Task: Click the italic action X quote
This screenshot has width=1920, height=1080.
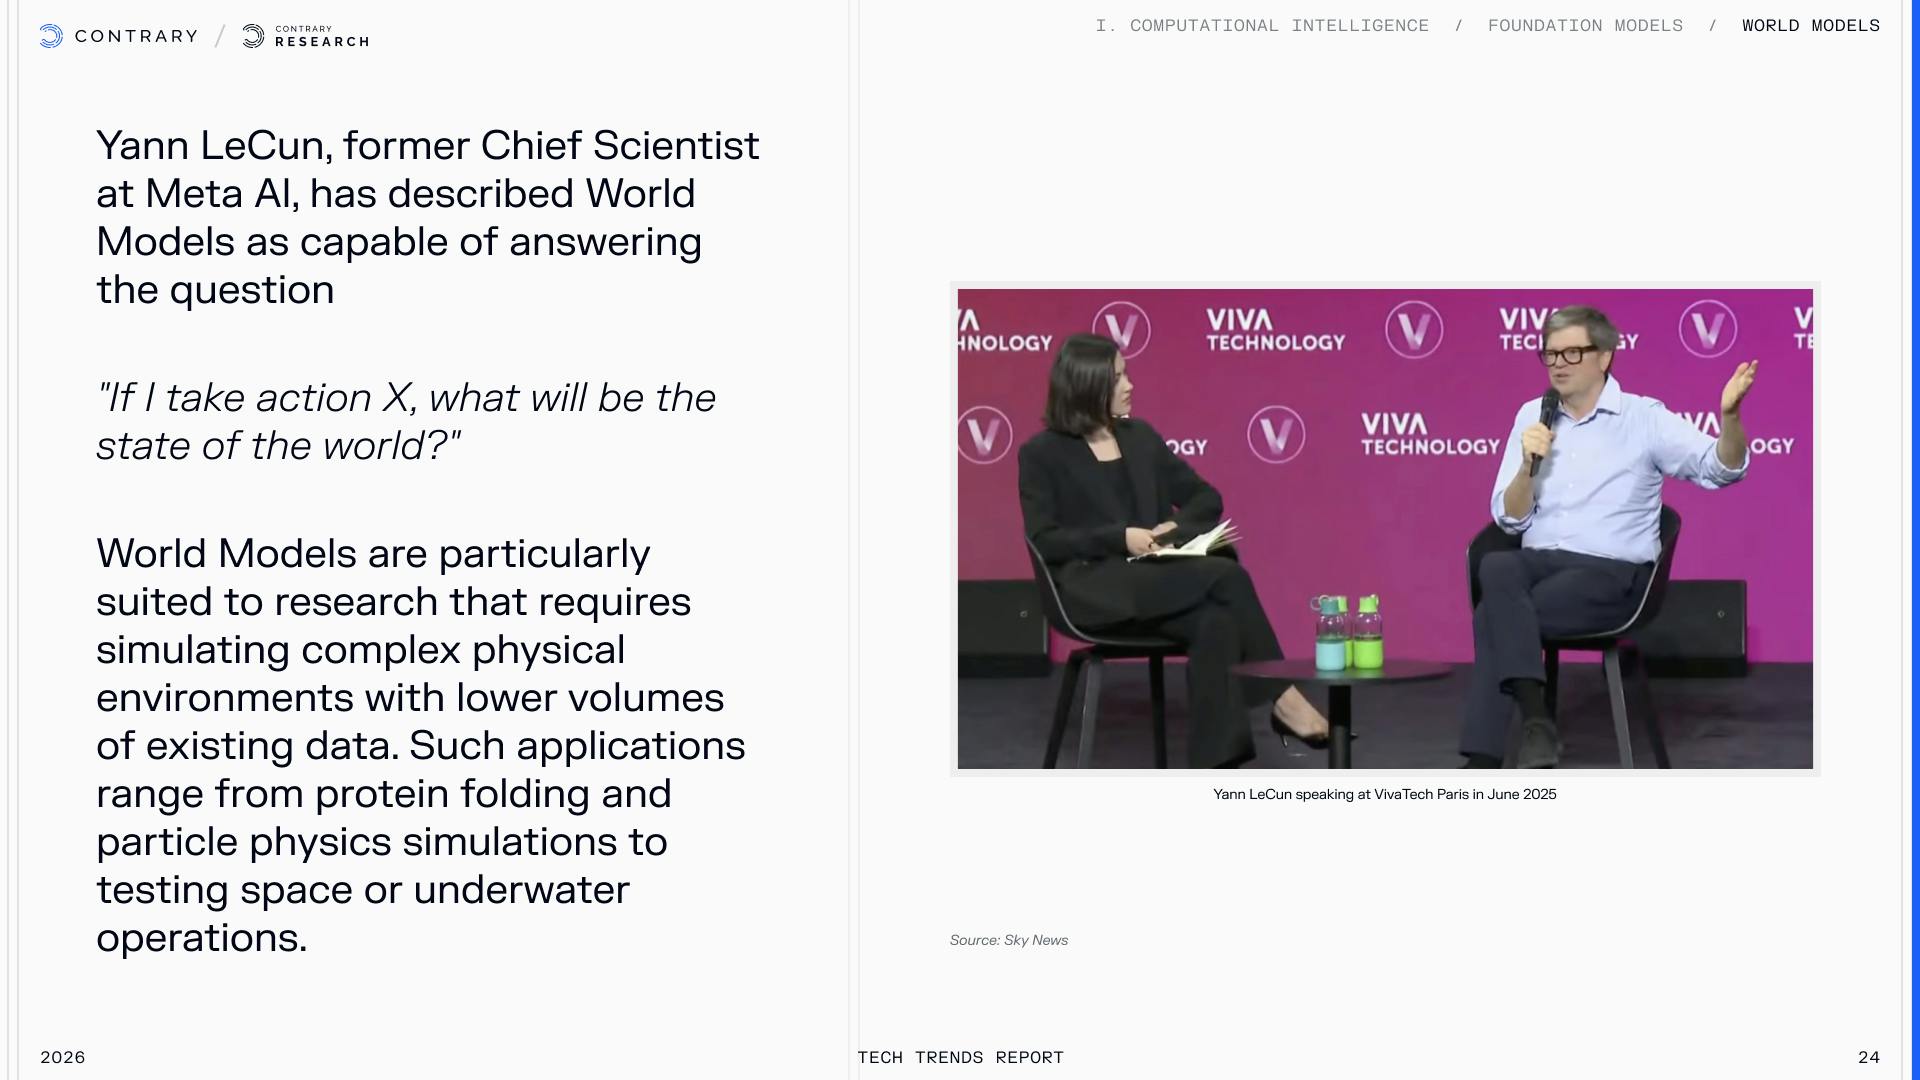Action: [x=405, y=421]
